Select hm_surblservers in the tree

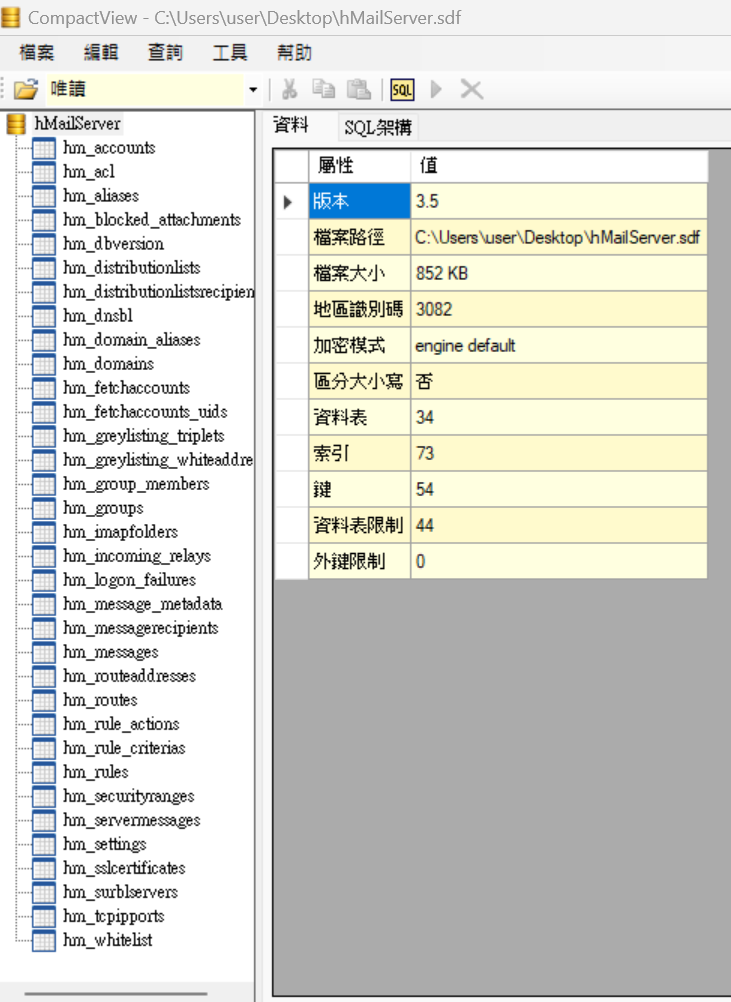click(121, 891)
